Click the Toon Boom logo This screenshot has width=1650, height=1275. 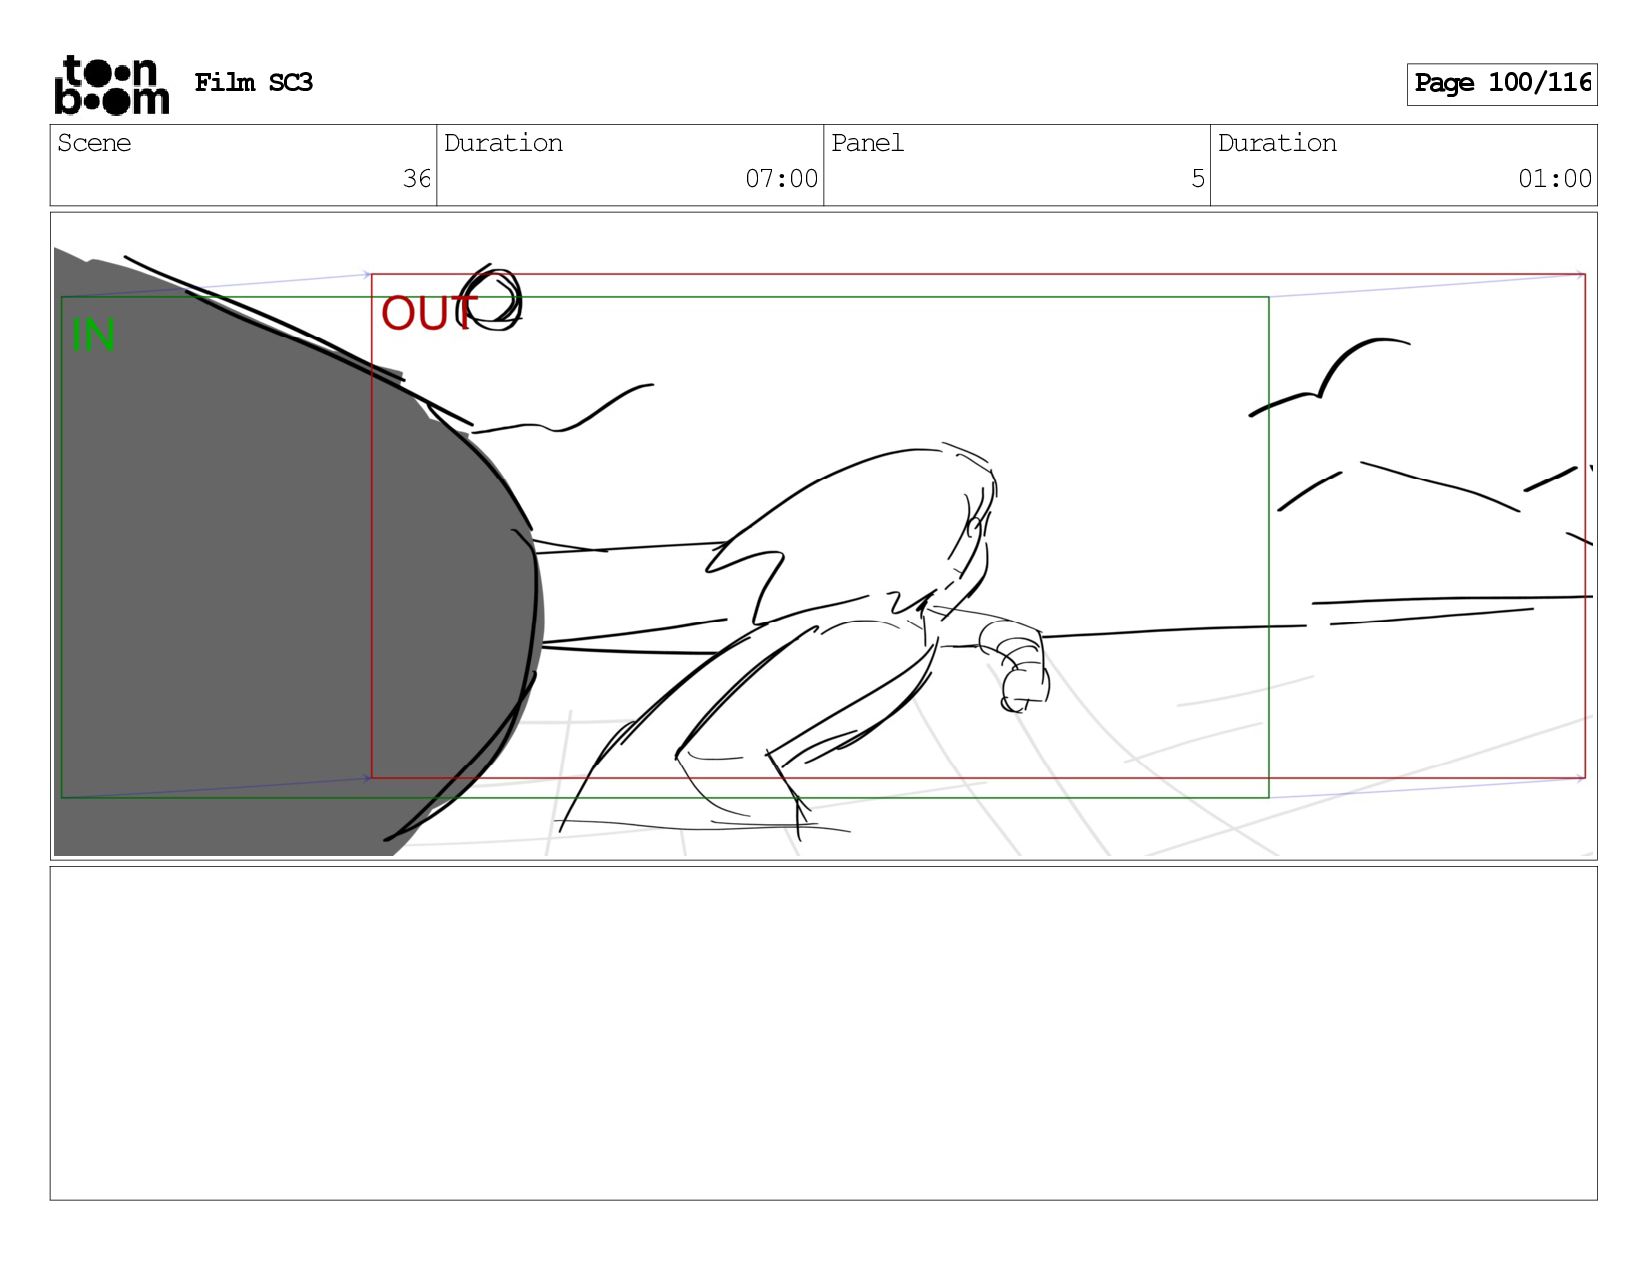(111, 84)
